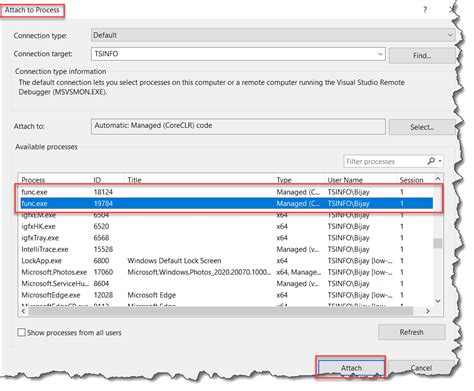Sort by the User Name column header
This screenshot has height=391, width=474.
click(360, 180)
